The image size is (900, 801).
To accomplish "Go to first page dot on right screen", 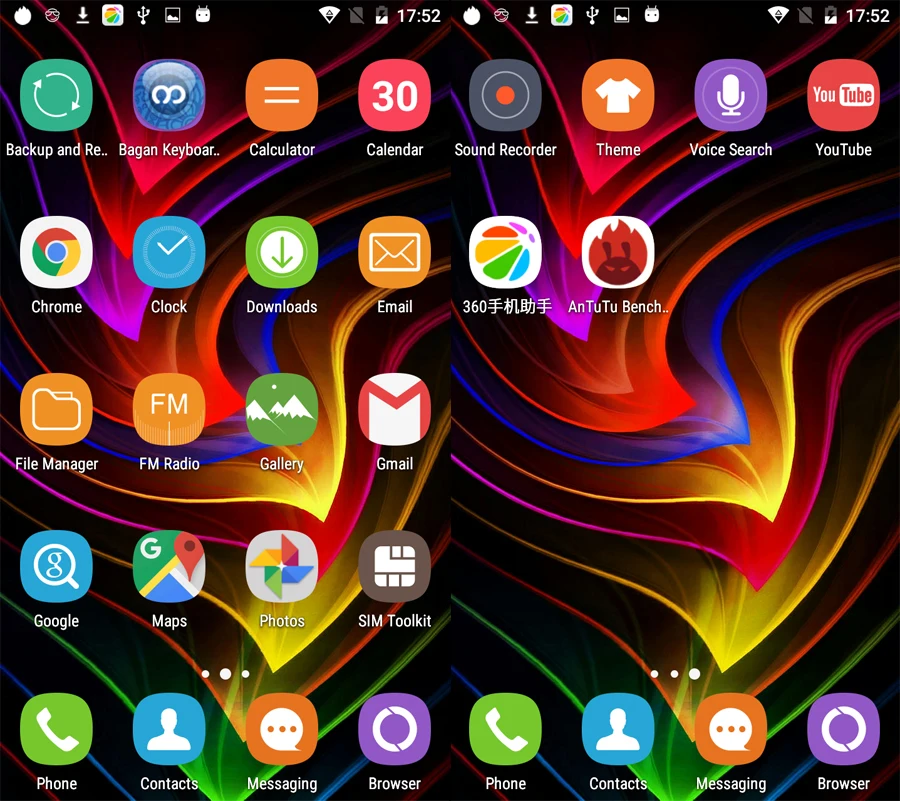I will click(654, 674).
